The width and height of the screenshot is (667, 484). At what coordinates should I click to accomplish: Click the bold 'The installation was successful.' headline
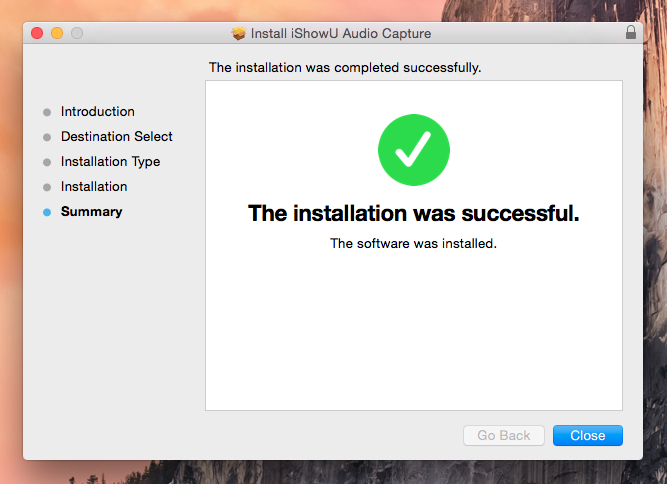pyautogui.click(x=413, y=213)
